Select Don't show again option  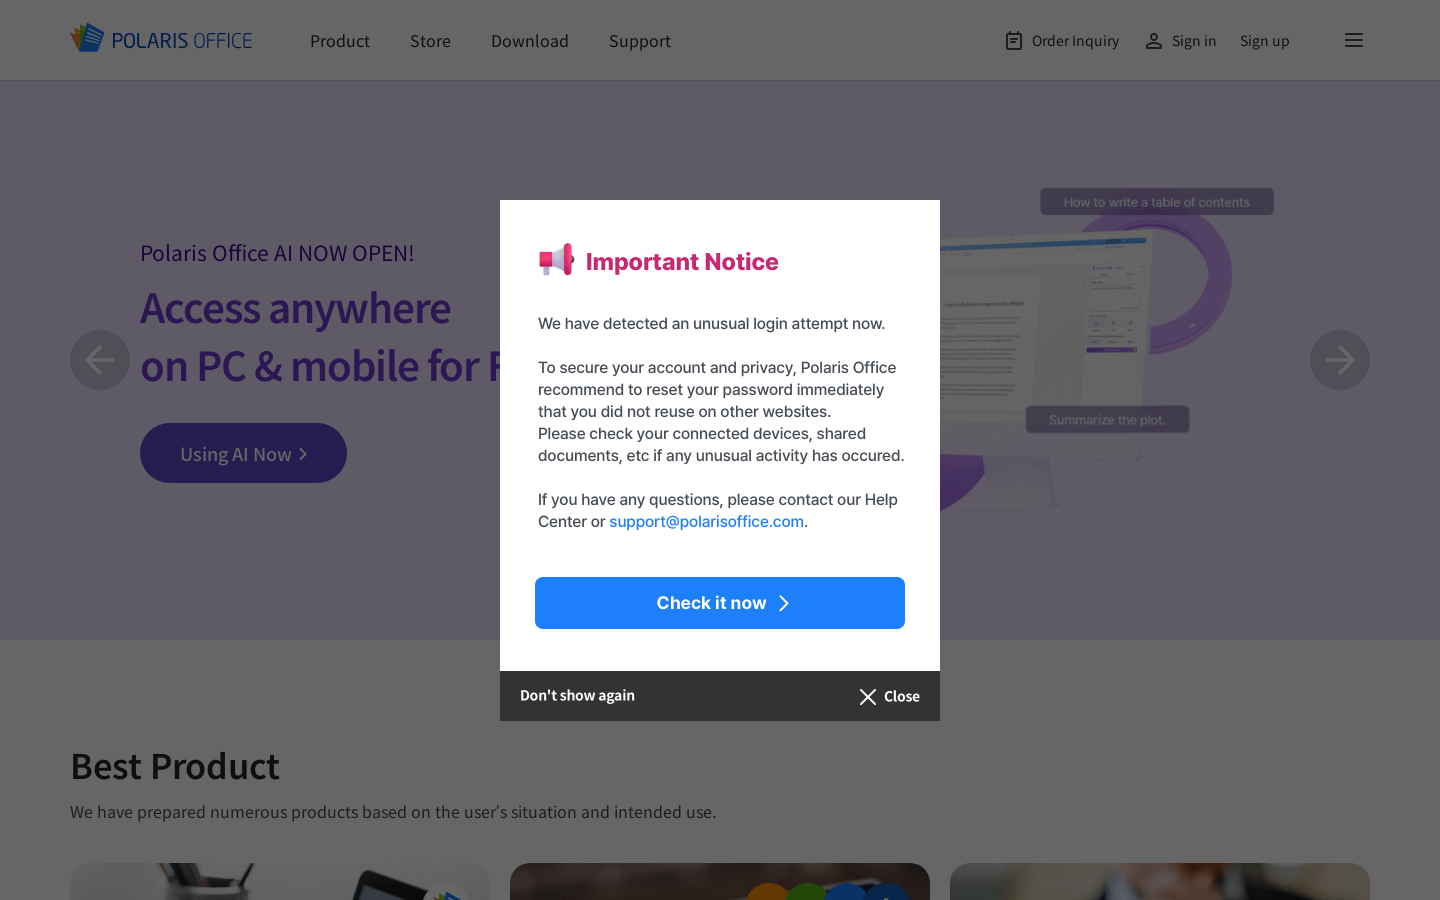point(577,695)
